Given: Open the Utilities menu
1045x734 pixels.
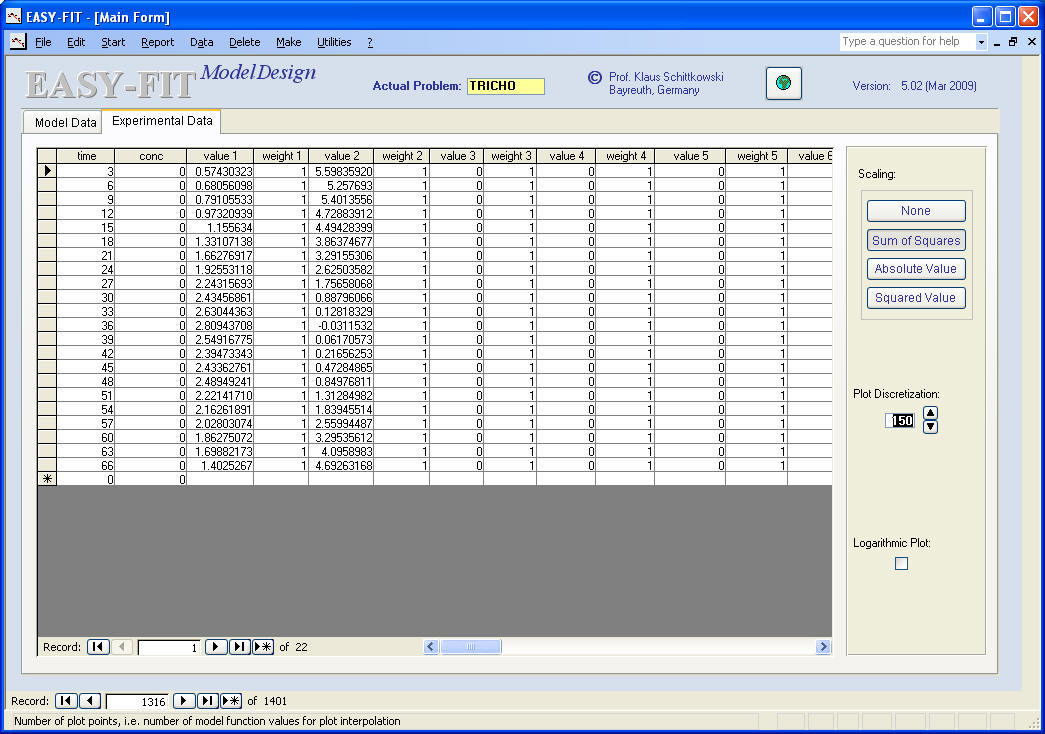Looking at the screenshot, I should (334, 42).
